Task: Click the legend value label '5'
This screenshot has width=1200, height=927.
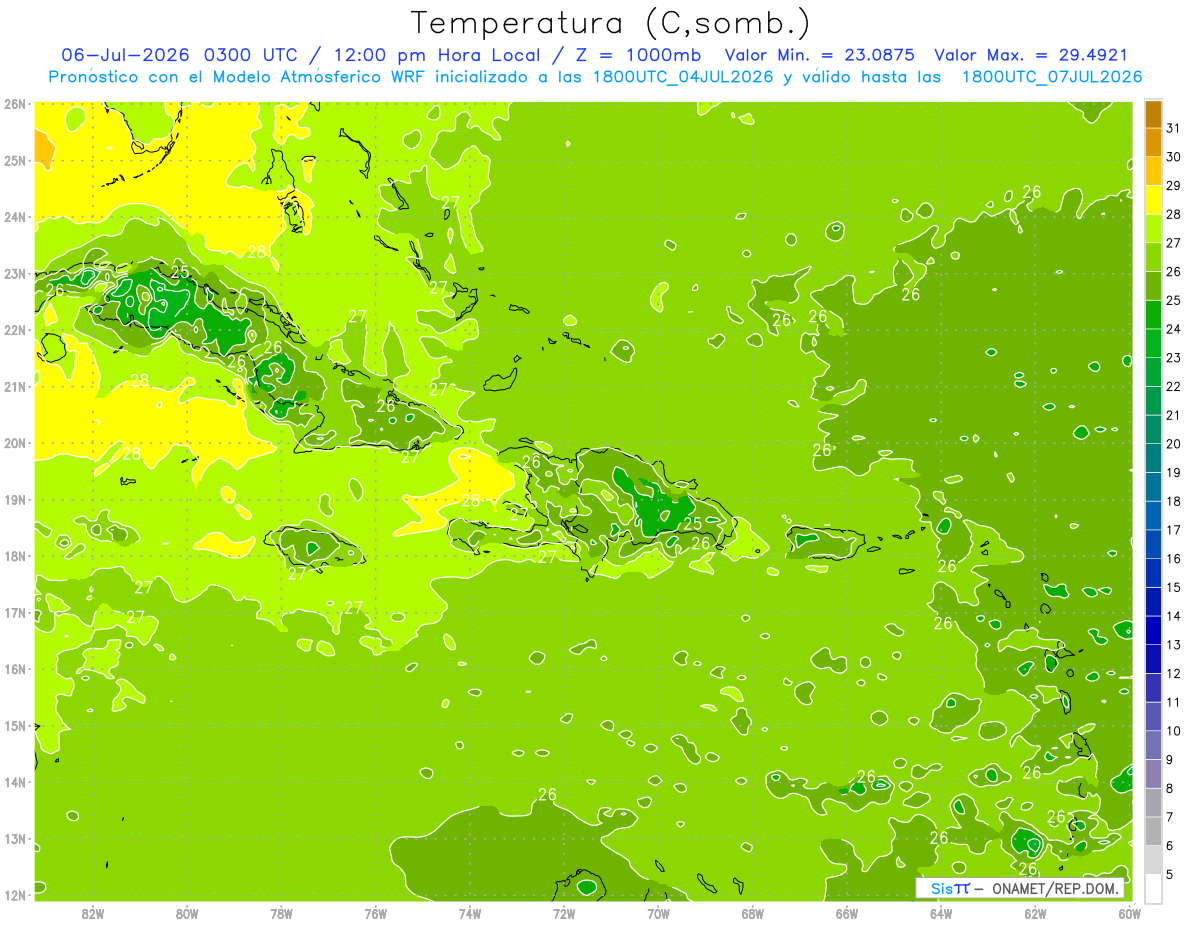Action: pyautogui.click(x=1169, y=874)
